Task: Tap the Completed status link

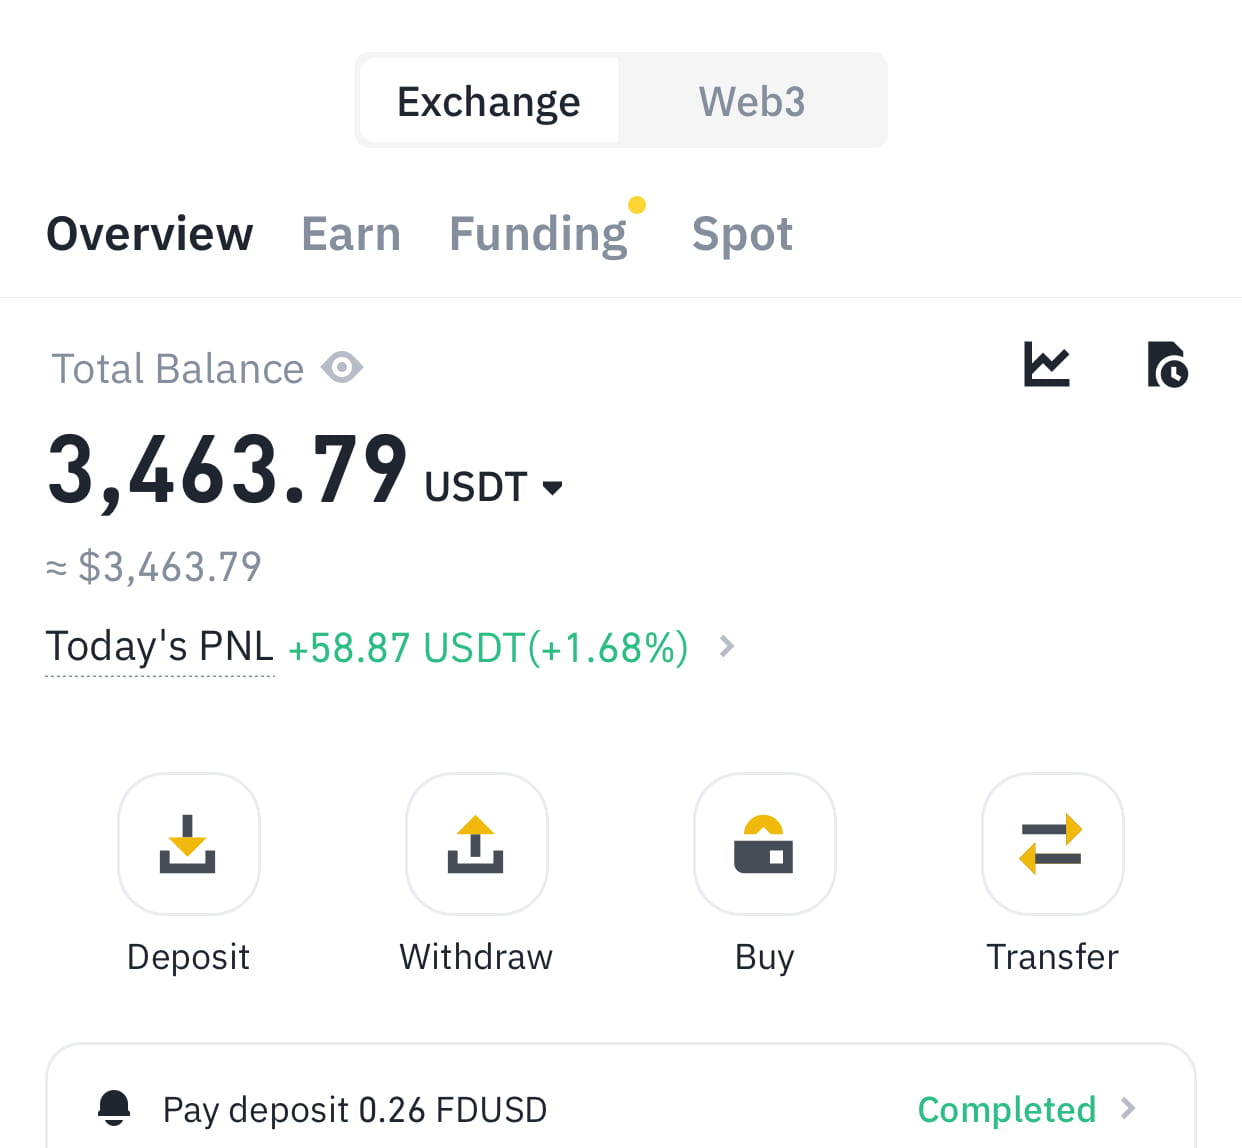Action: click(x=1006, y=1109)
